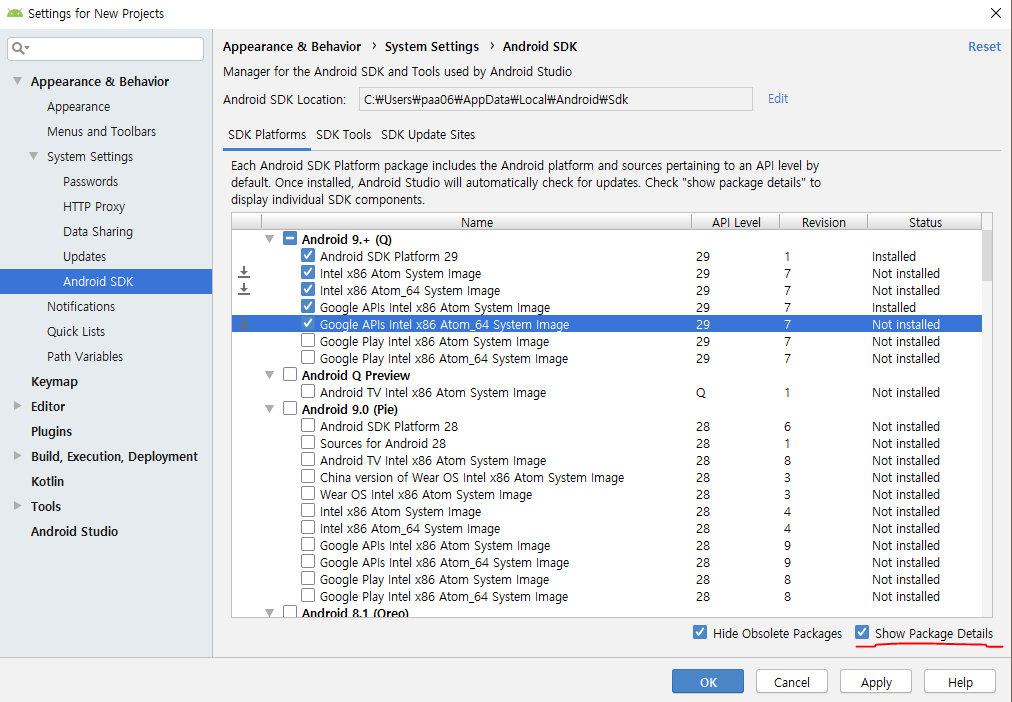1012x702 pixels.
Task: Toggle the Android 9.+ (Q) group checkbox
Action: 290,239
